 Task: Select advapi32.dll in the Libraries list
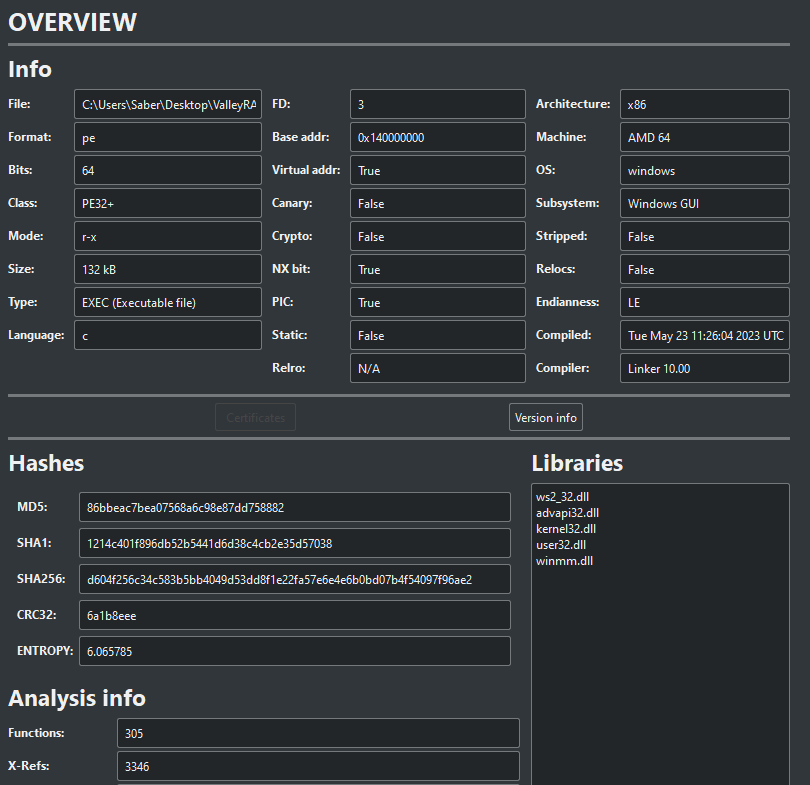click(567, 512)
